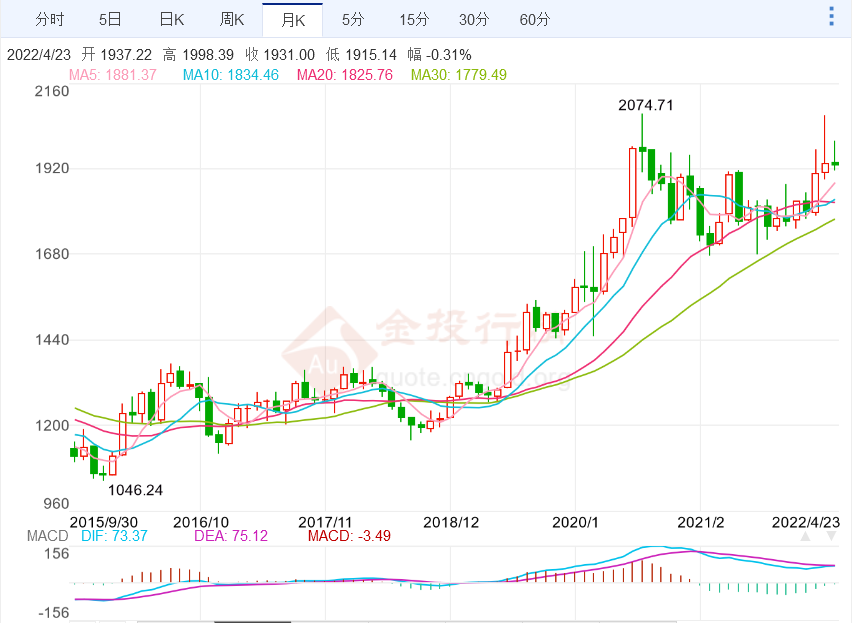Image resolution: width=852 pixels, height=623 pixels.
Task: Open the 30分 chart view
Action: [474, 19]
